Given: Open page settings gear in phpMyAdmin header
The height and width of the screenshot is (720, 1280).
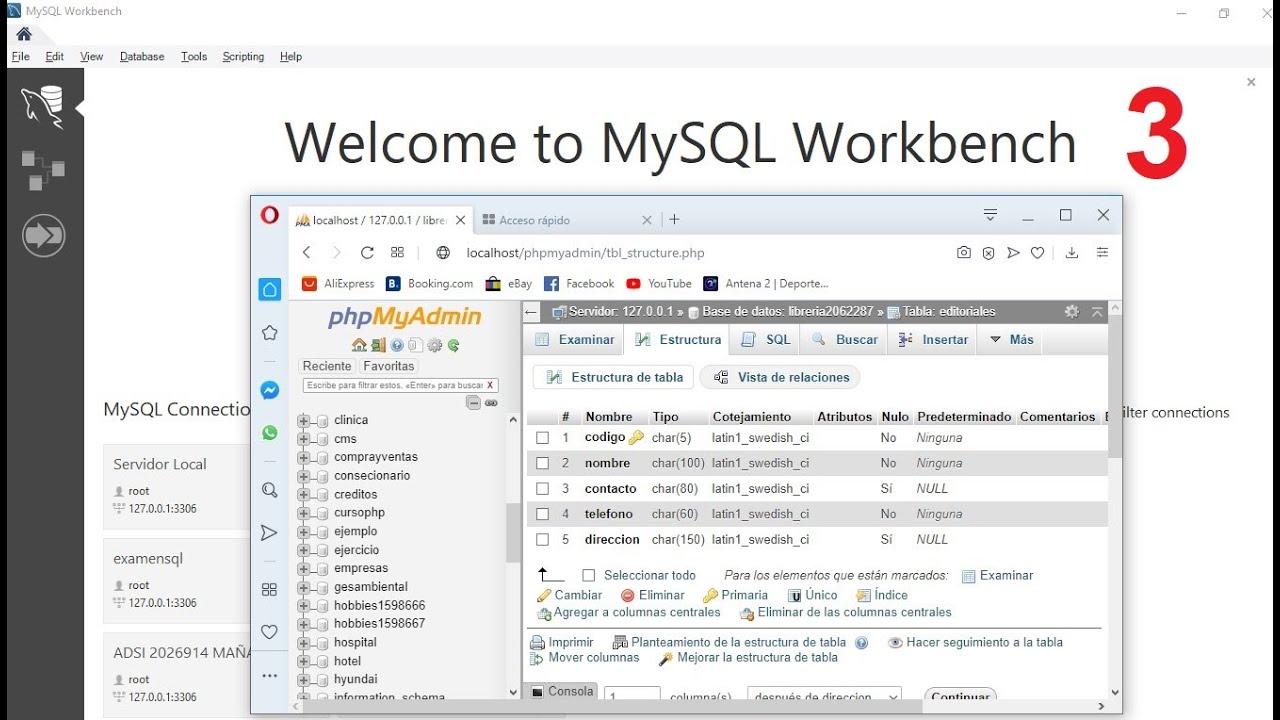Looking at the screenshot, I should click(x=1072, y=311).
